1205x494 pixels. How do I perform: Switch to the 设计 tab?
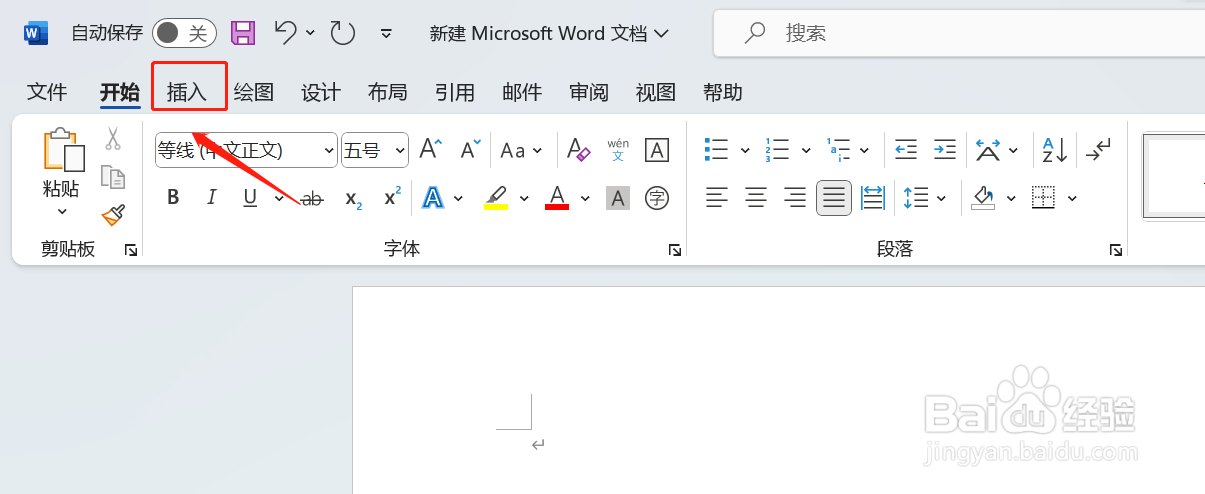click(321, 93)
